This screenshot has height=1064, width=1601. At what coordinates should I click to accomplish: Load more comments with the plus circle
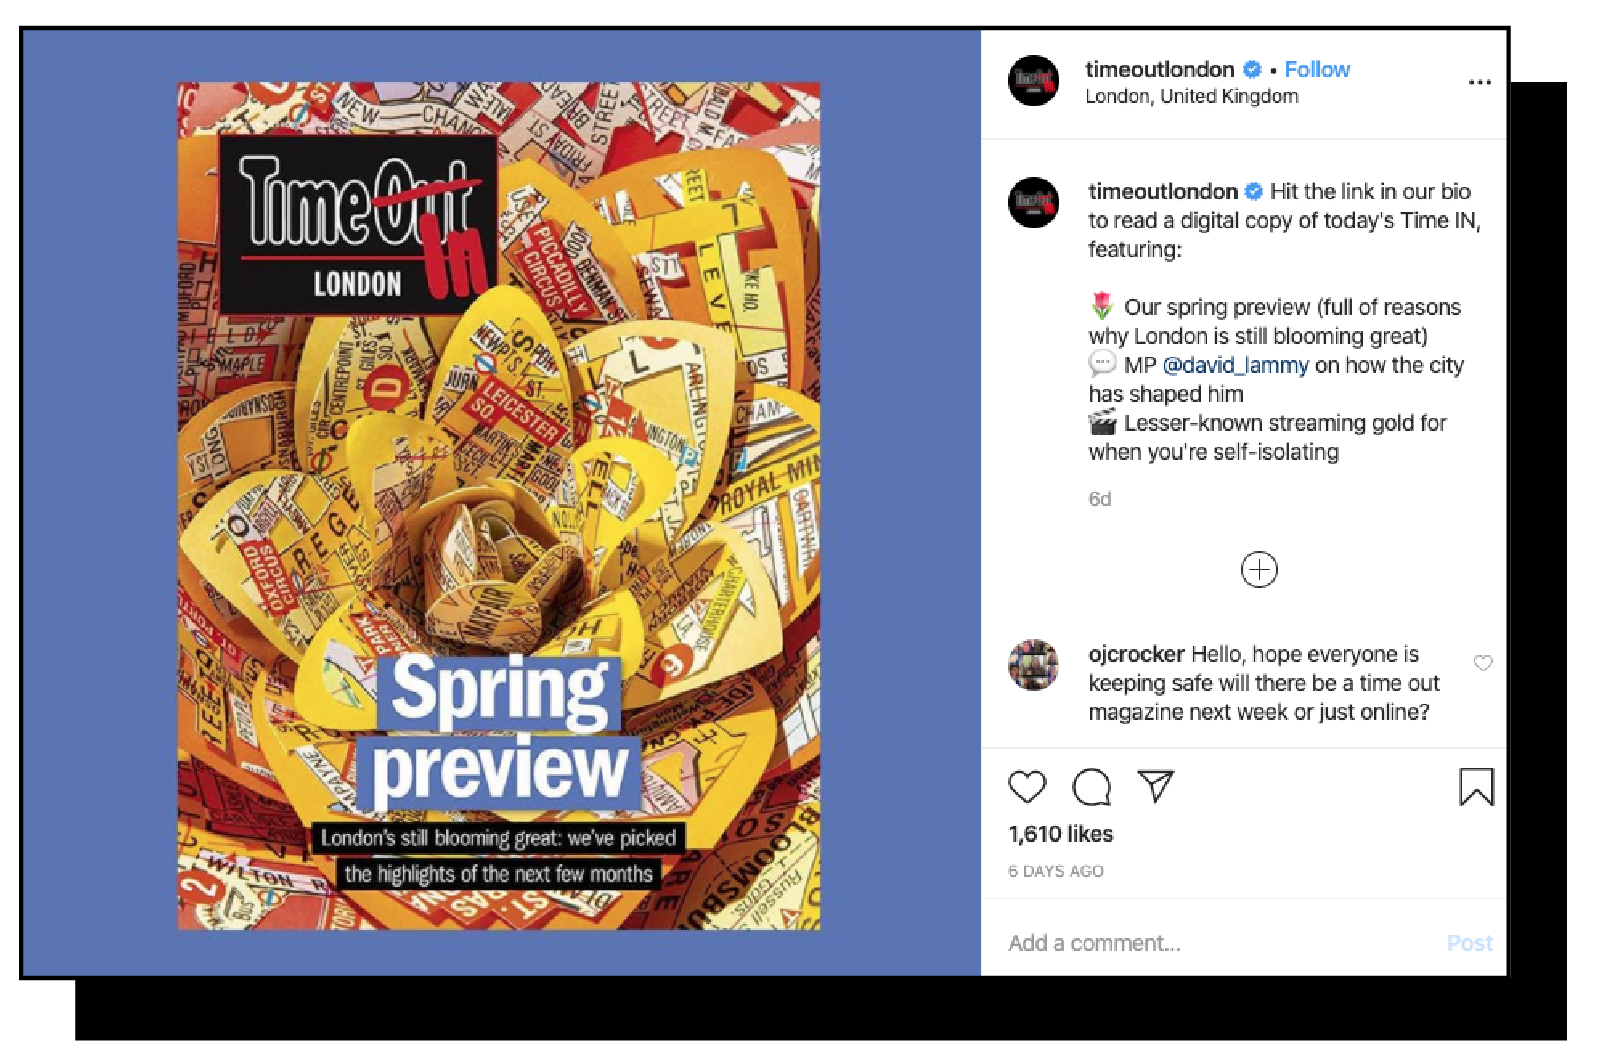pos(1259,570)
